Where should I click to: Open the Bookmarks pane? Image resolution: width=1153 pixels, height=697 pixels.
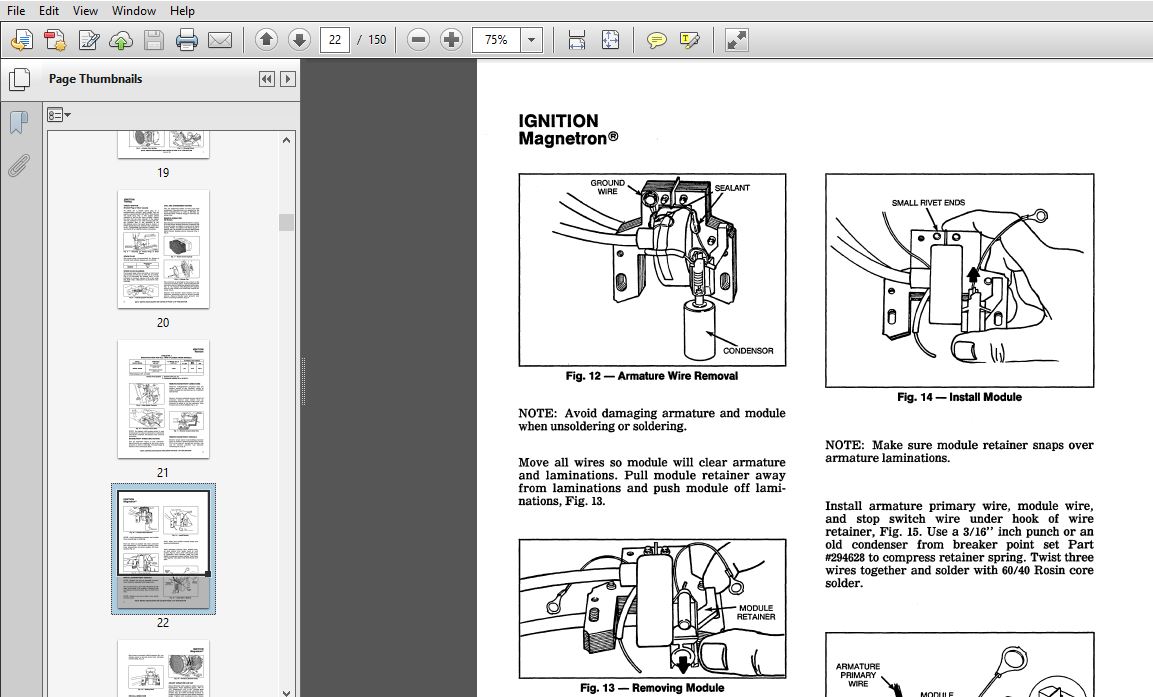coord(19,122)
